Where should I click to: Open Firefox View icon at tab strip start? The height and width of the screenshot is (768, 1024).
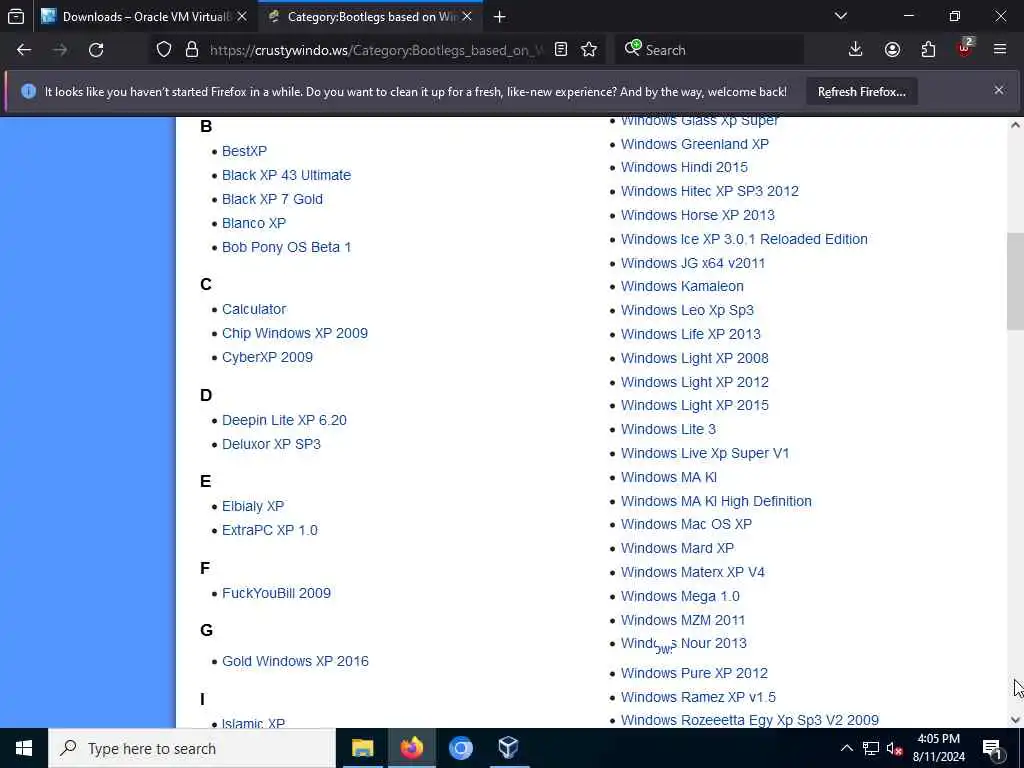pyautogui.click(x=16, y=16)
